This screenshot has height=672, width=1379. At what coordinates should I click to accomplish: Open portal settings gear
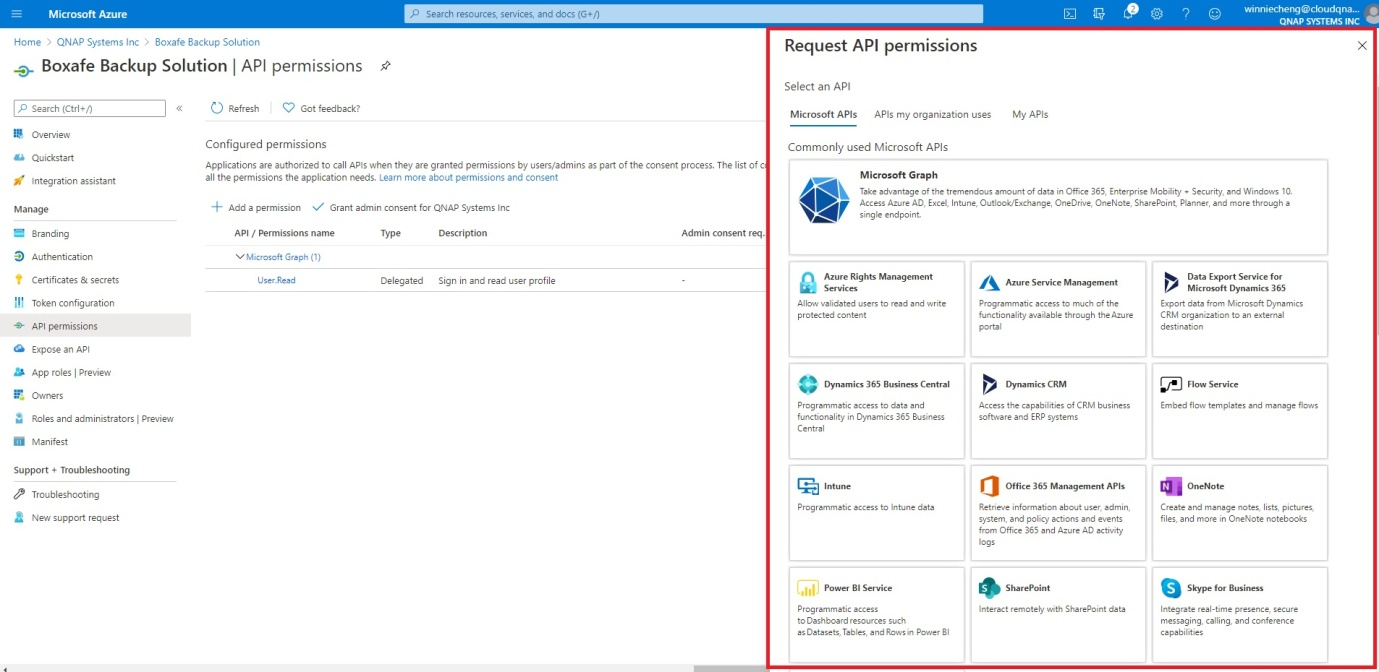click(x=1157, y=14)
